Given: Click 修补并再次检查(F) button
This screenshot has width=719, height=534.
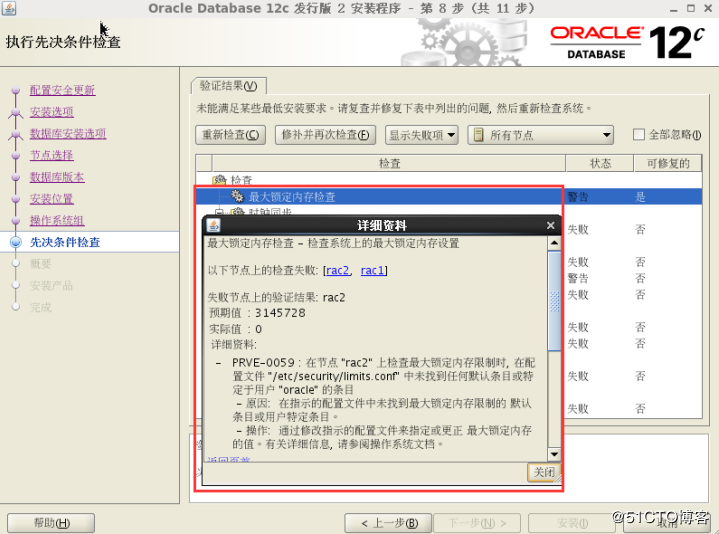Looking at the screenshot, I should pos(325,135).
